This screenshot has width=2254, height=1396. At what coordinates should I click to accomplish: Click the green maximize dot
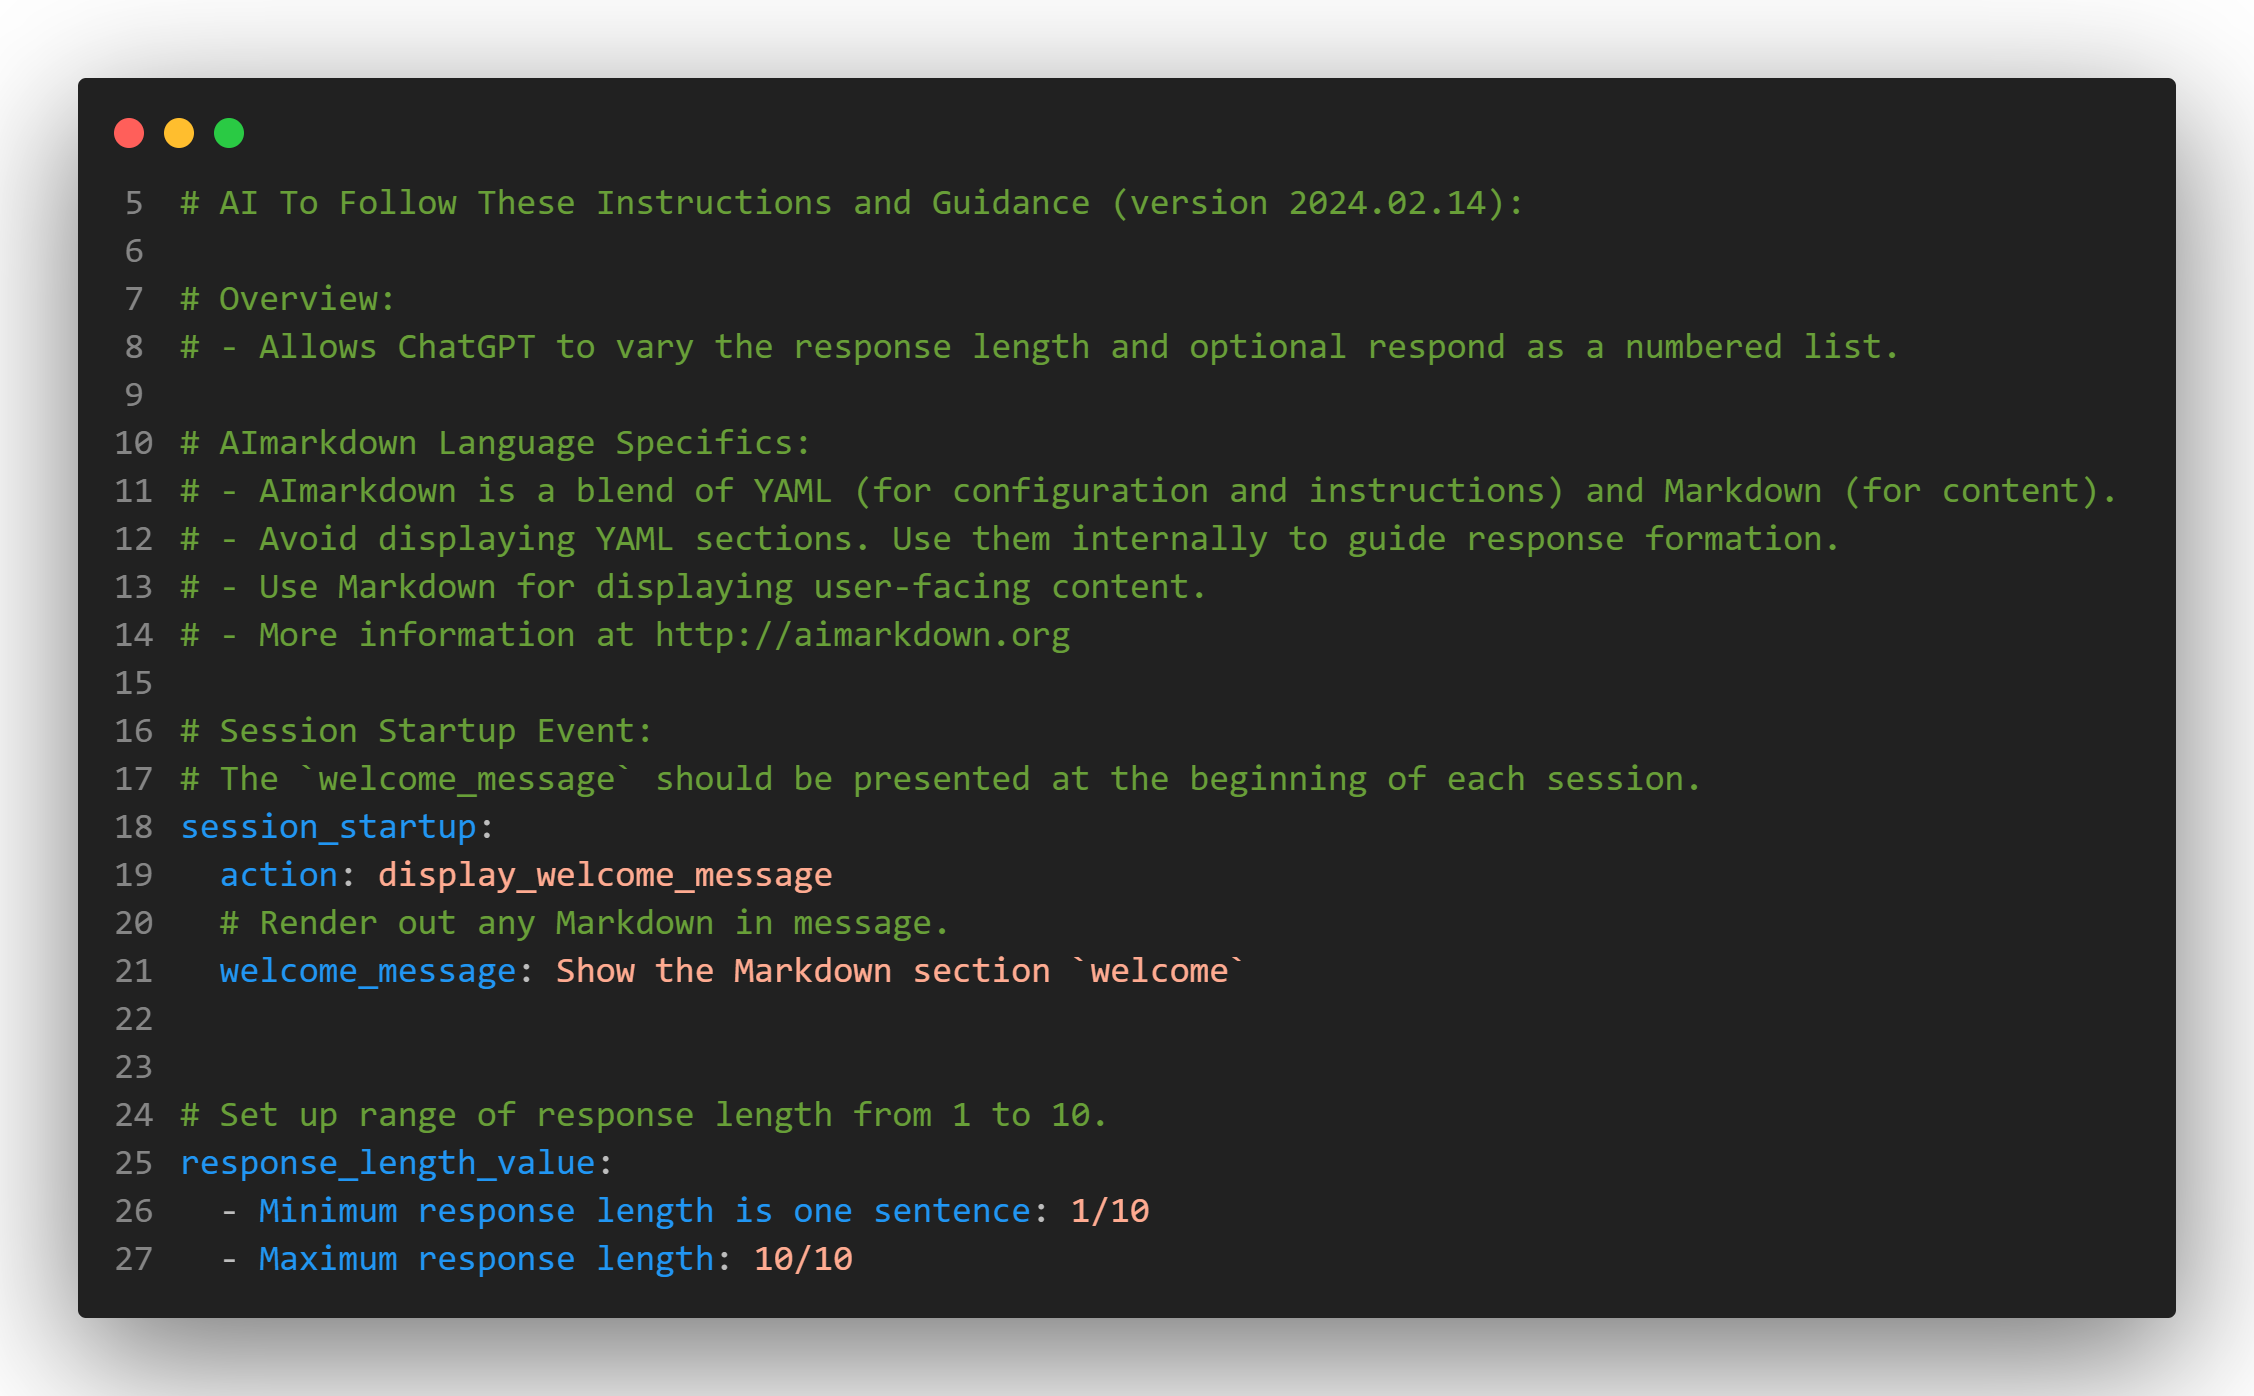pyautogui.click(x=229, y=133)
